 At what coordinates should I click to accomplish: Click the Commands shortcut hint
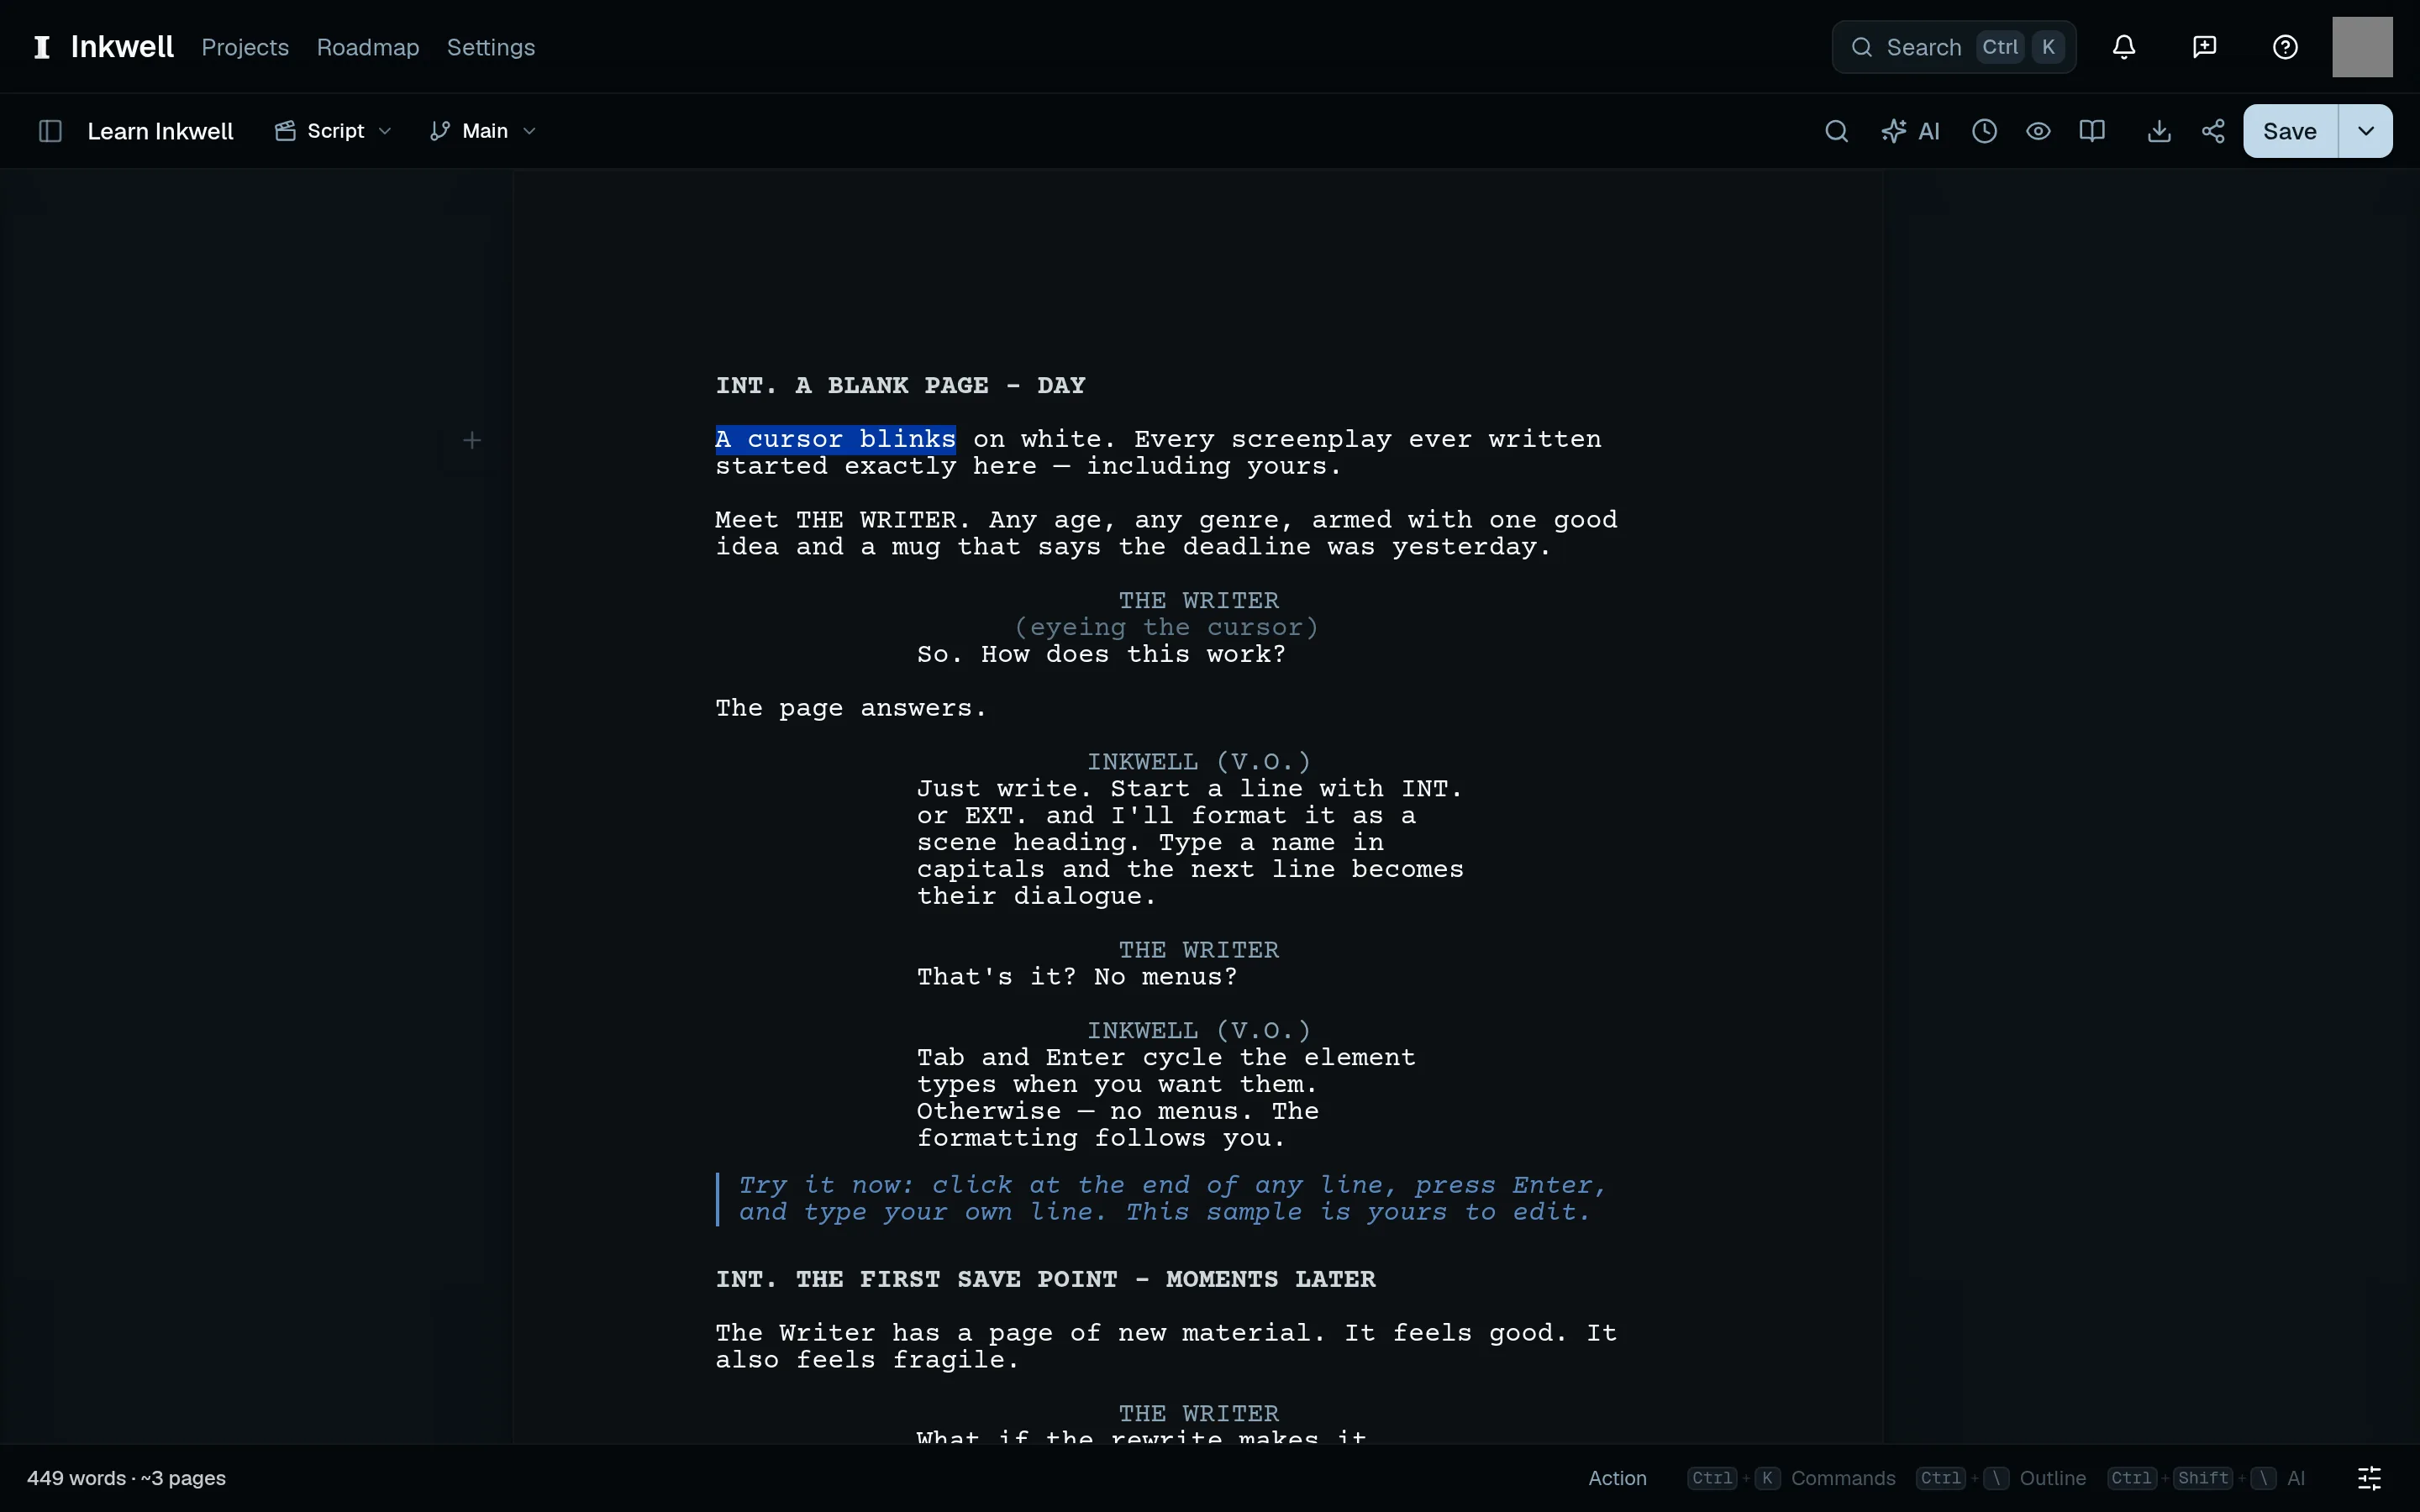(x=1791, y=1478)
